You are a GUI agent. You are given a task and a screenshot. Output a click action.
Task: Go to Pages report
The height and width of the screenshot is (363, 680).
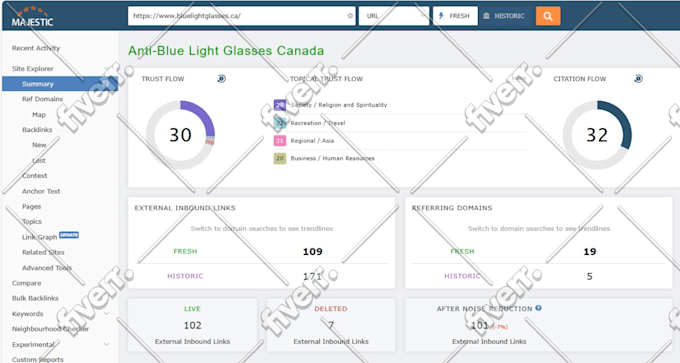[32, 206]
